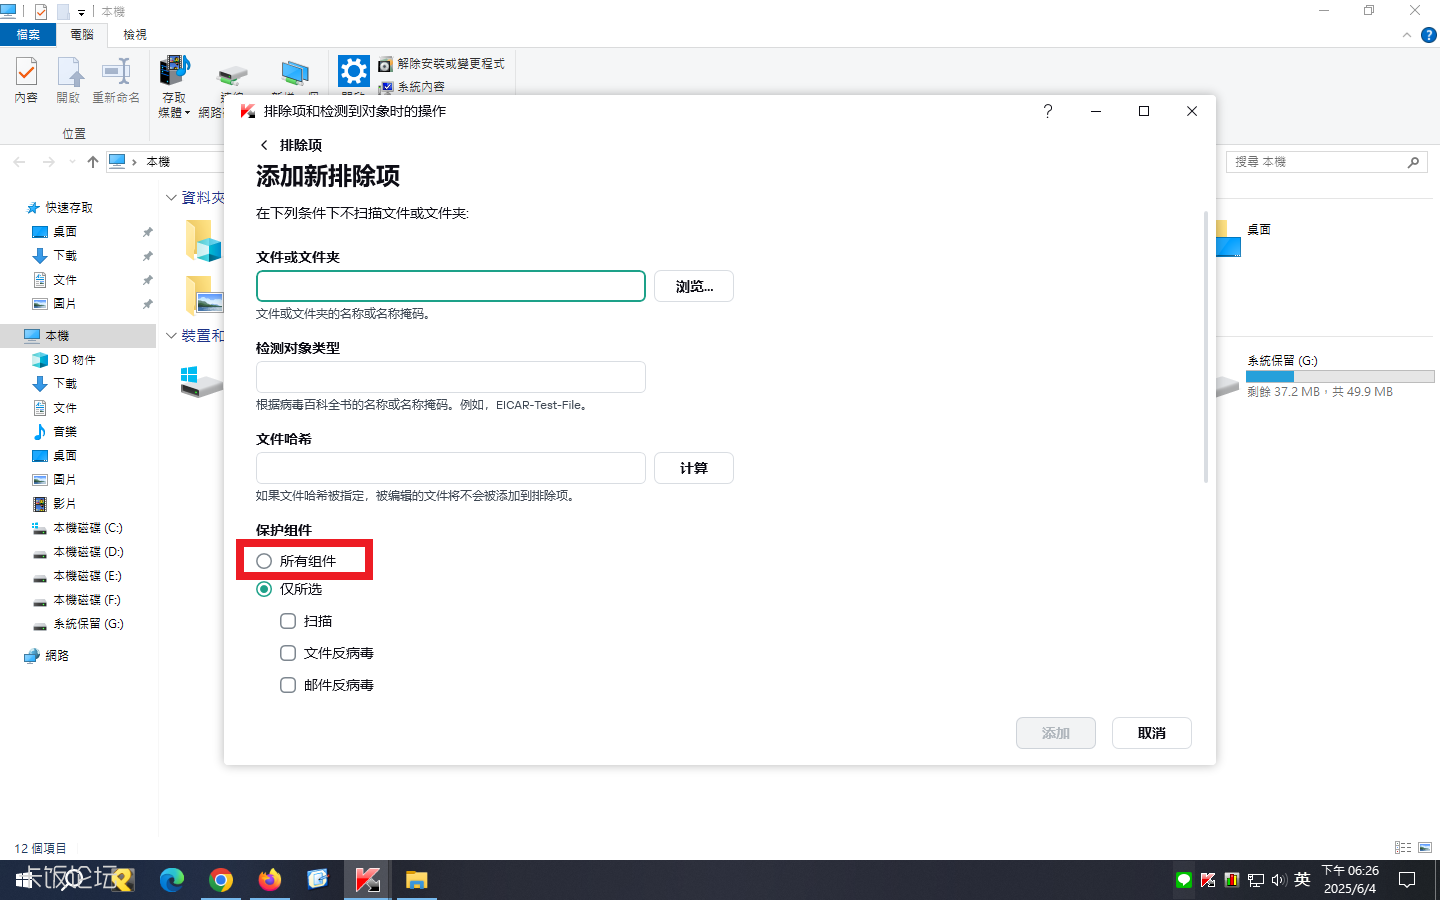Open the notification center icon
Screen dimensions: 1440x900
(1407, 880)
